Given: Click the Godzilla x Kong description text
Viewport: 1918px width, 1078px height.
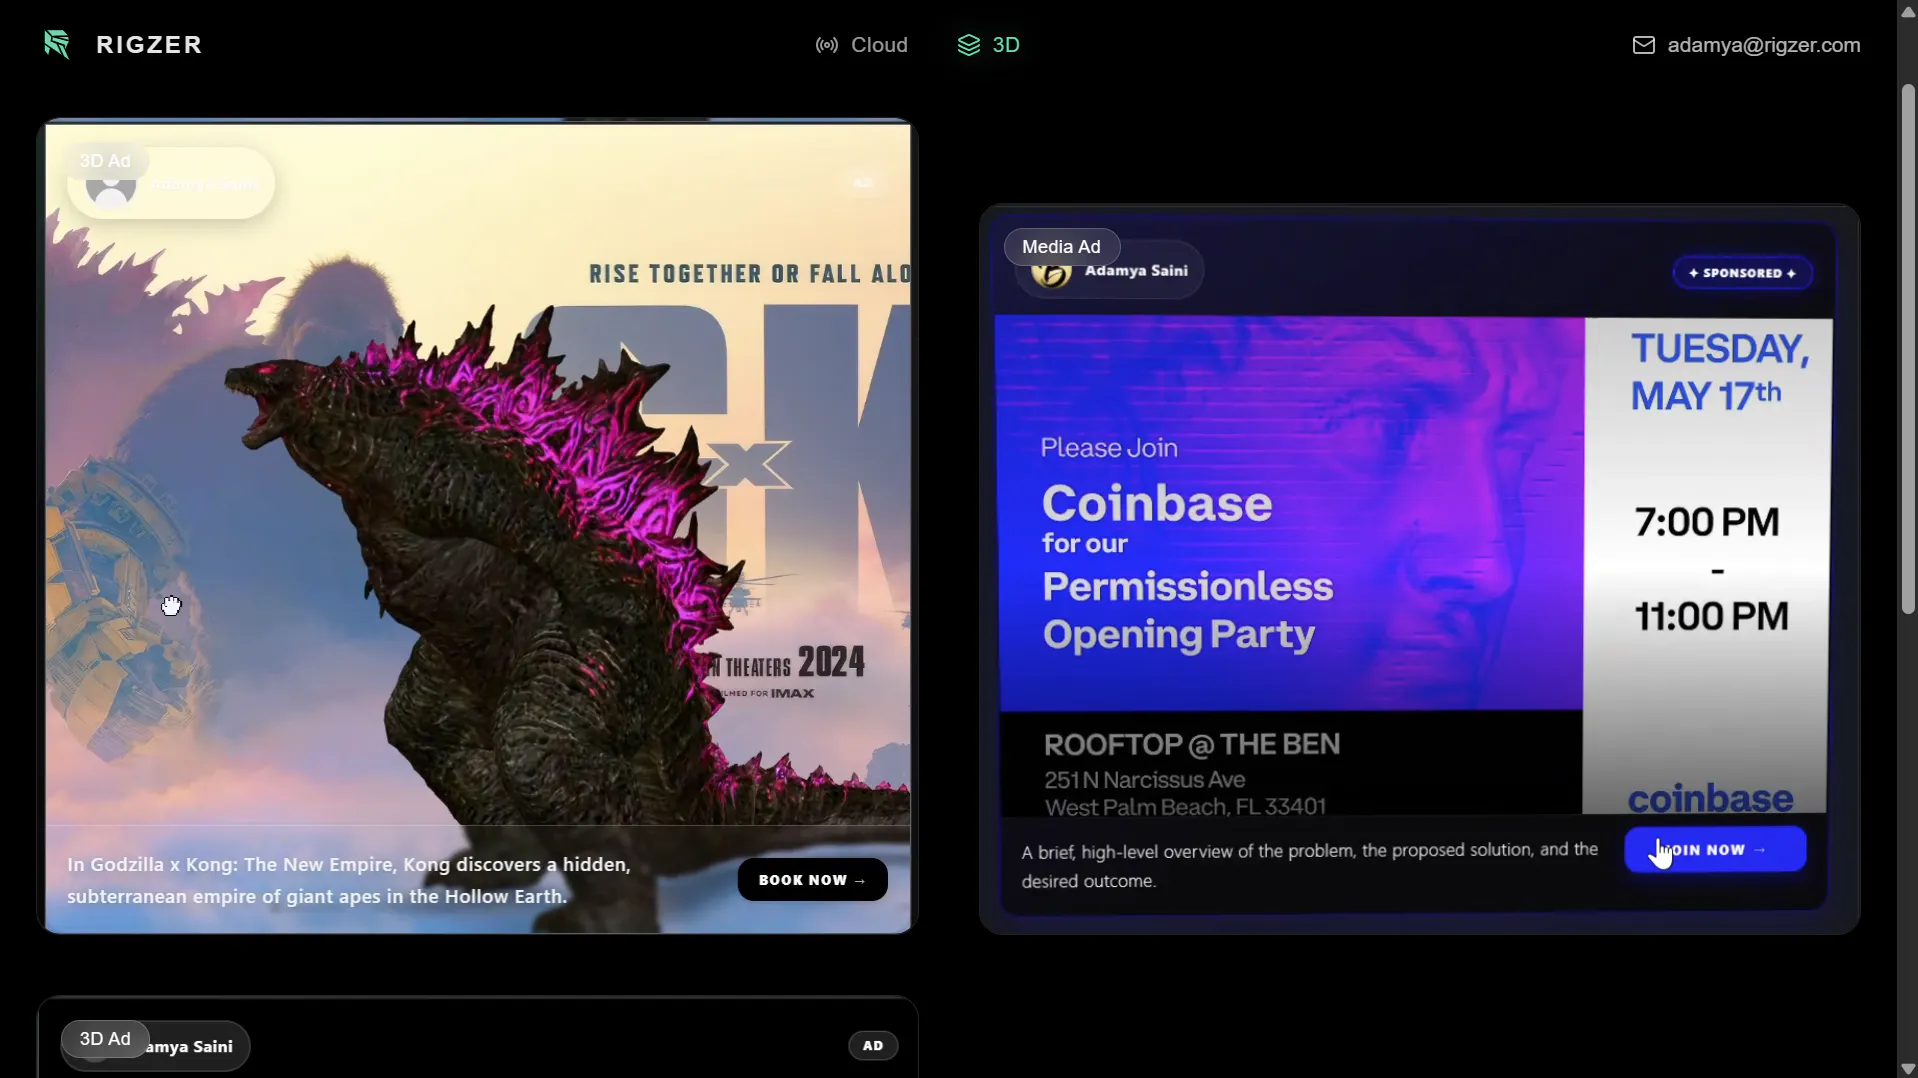Looking at the screenshot, I should 349,880.
